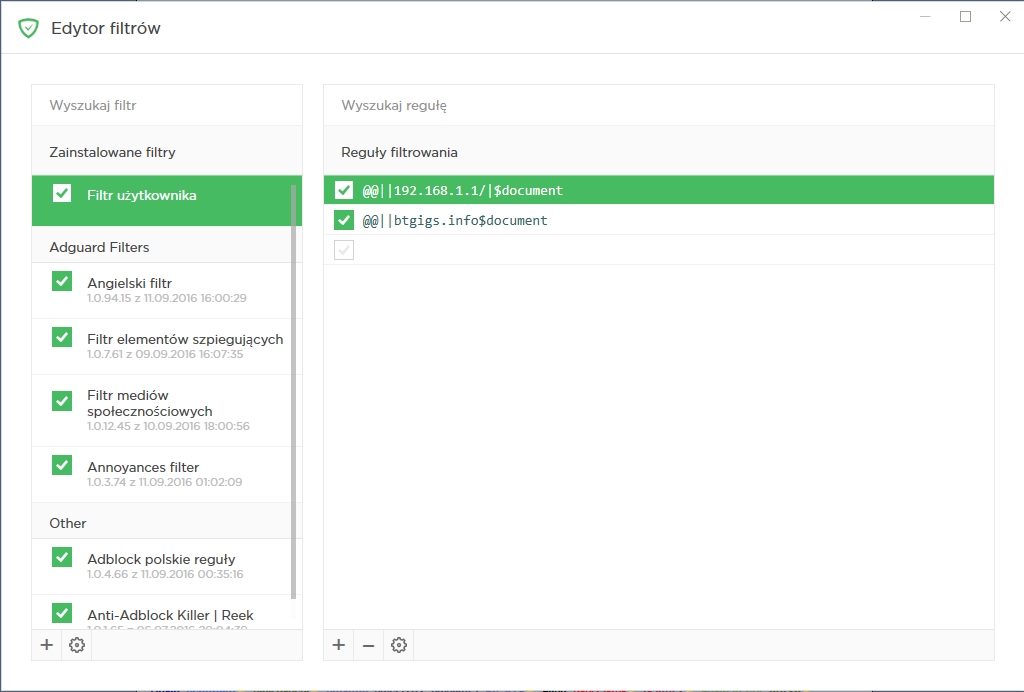Image resolution: width=1024 pixels, height=692 pixels.
Task: Click Angielski filtr version 1.0.94.15 text
Action: pos(167,298)
